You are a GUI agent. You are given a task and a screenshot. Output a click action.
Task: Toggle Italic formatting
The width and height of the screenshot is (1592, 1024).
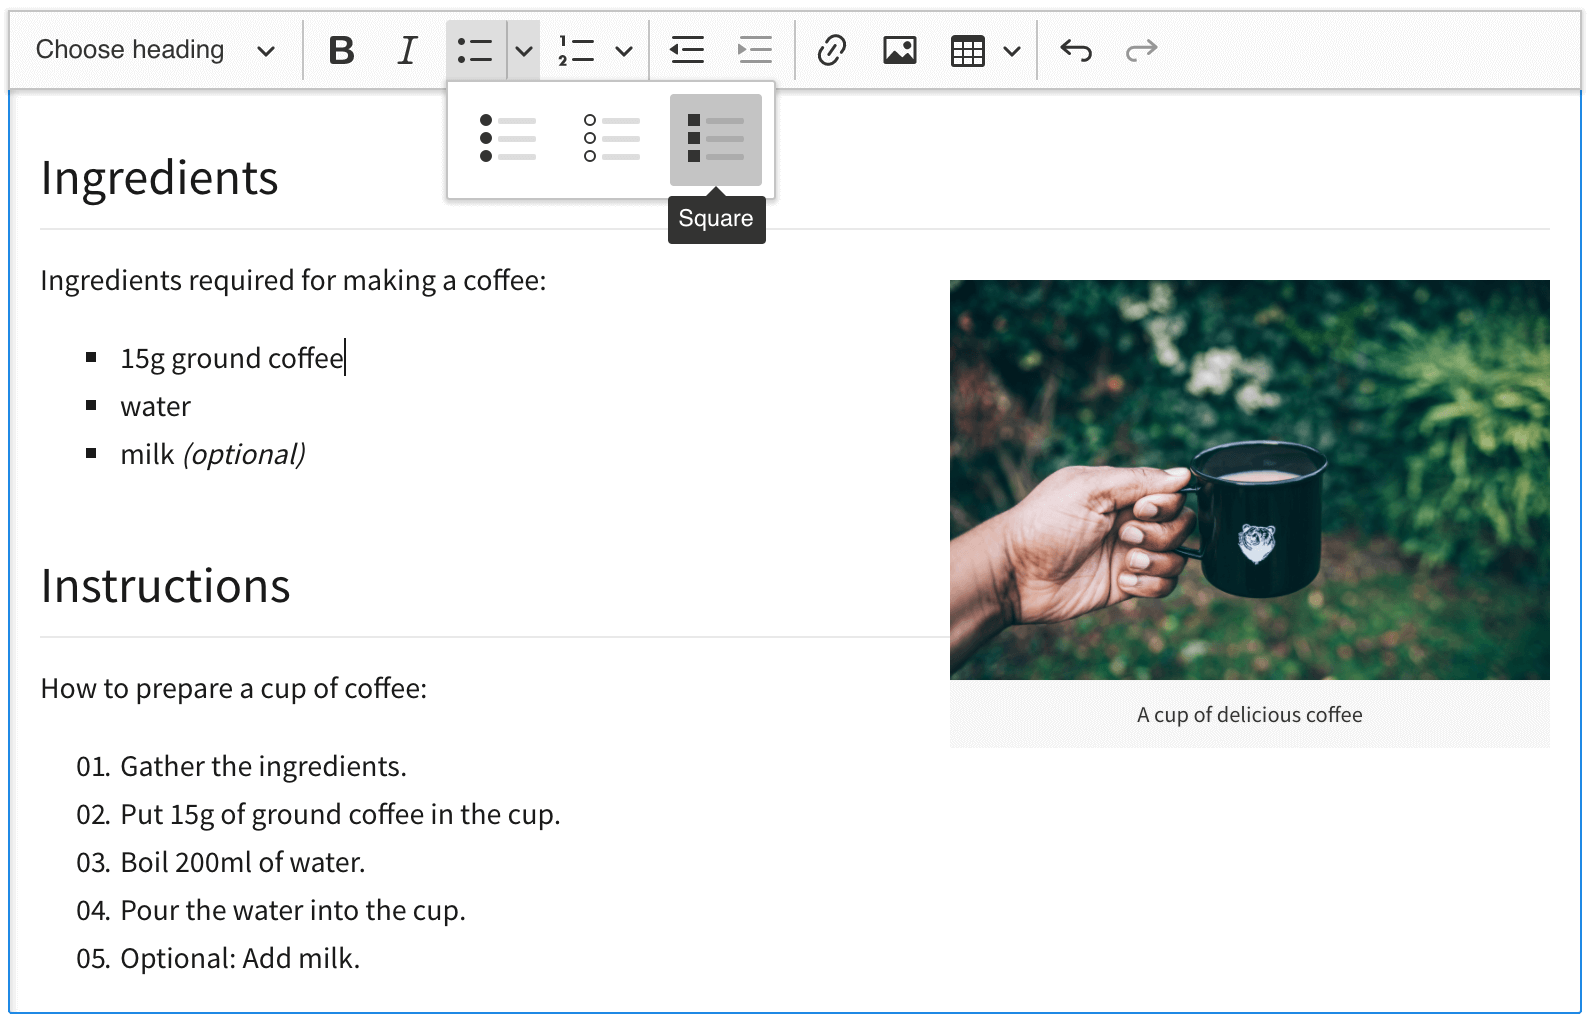click(x=407, y=50)
